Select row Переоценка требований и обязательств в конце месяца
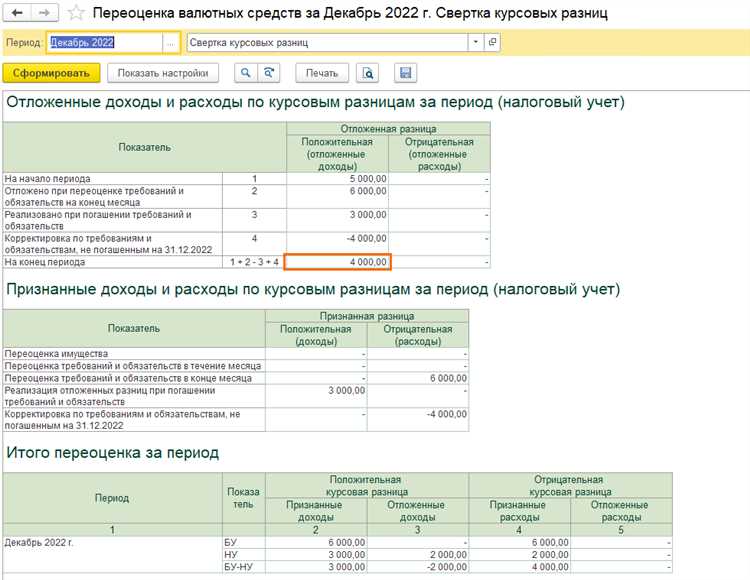The width and height of the screenshot is (750, 580). tap(134, 378)
